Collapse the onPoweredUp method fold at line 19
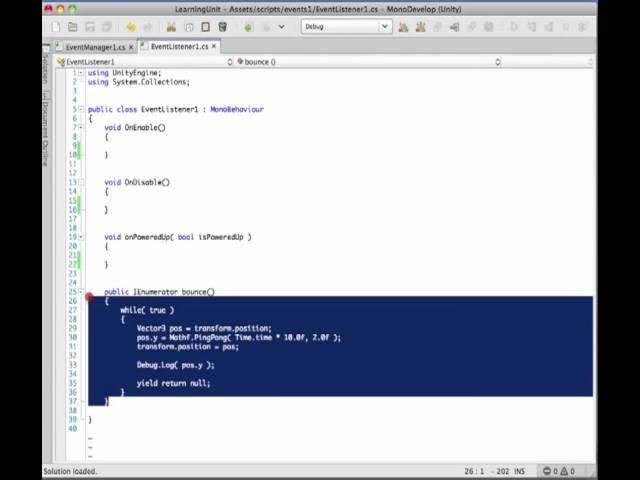 pyautogui.click(x=81, y=237)
